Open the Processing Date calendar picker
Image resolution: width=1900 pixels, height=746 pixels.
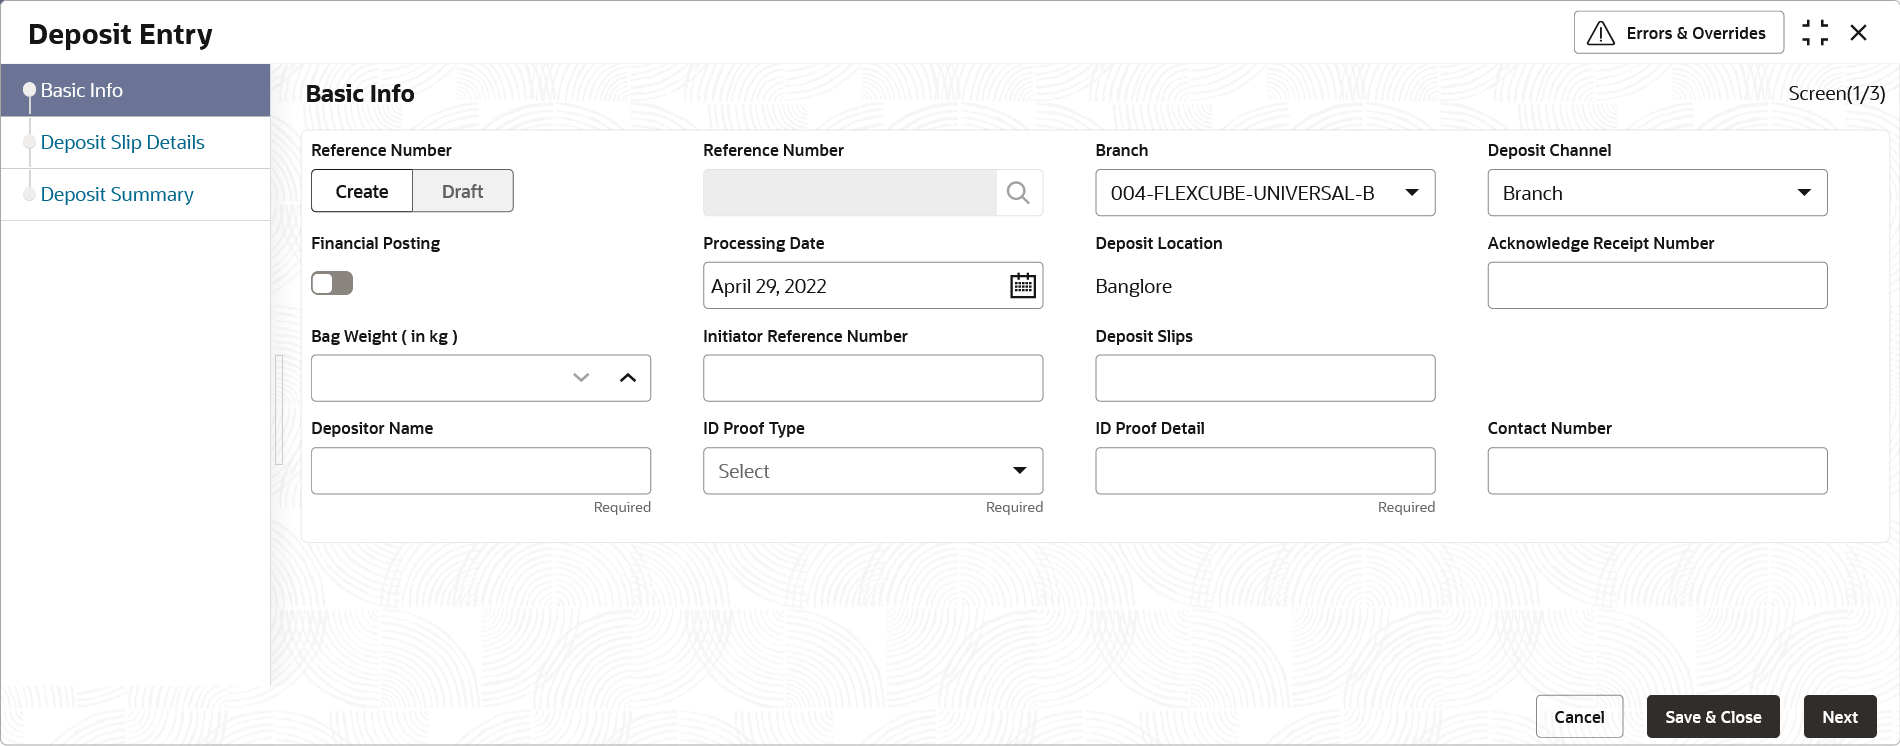tap(1022, 286)
